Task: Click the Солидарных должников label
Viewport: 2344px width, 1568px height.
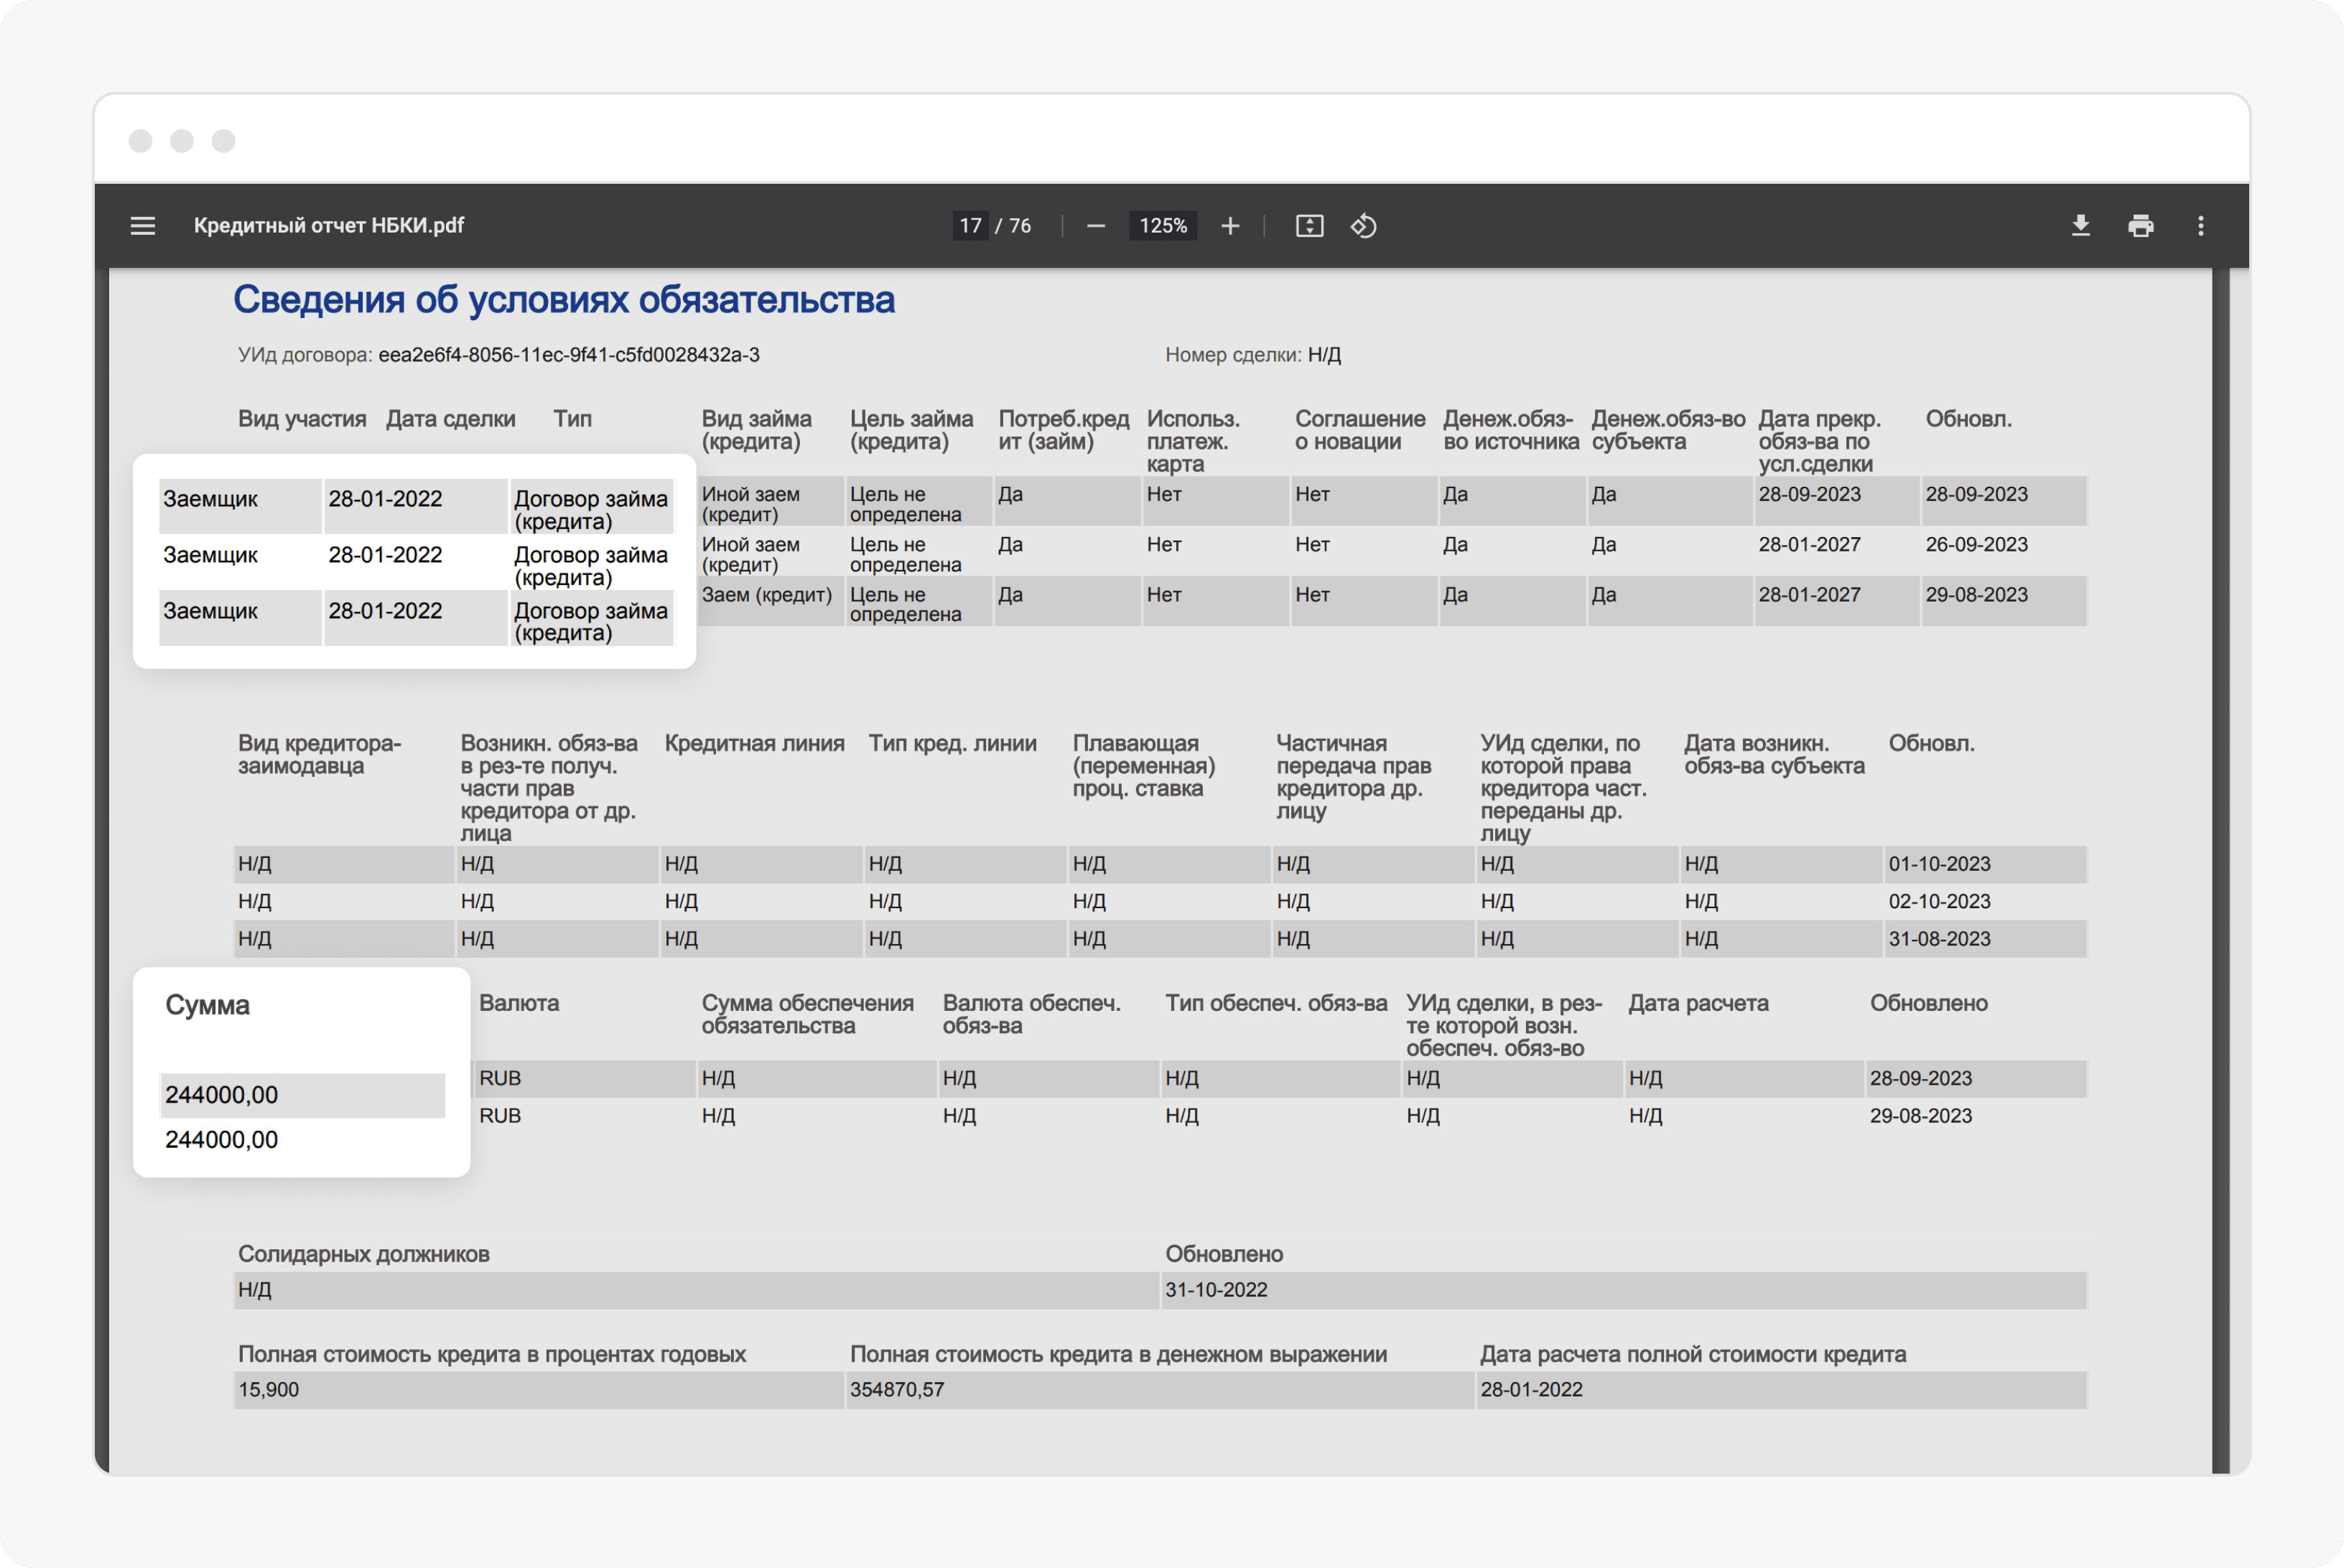Action: 364,1255
